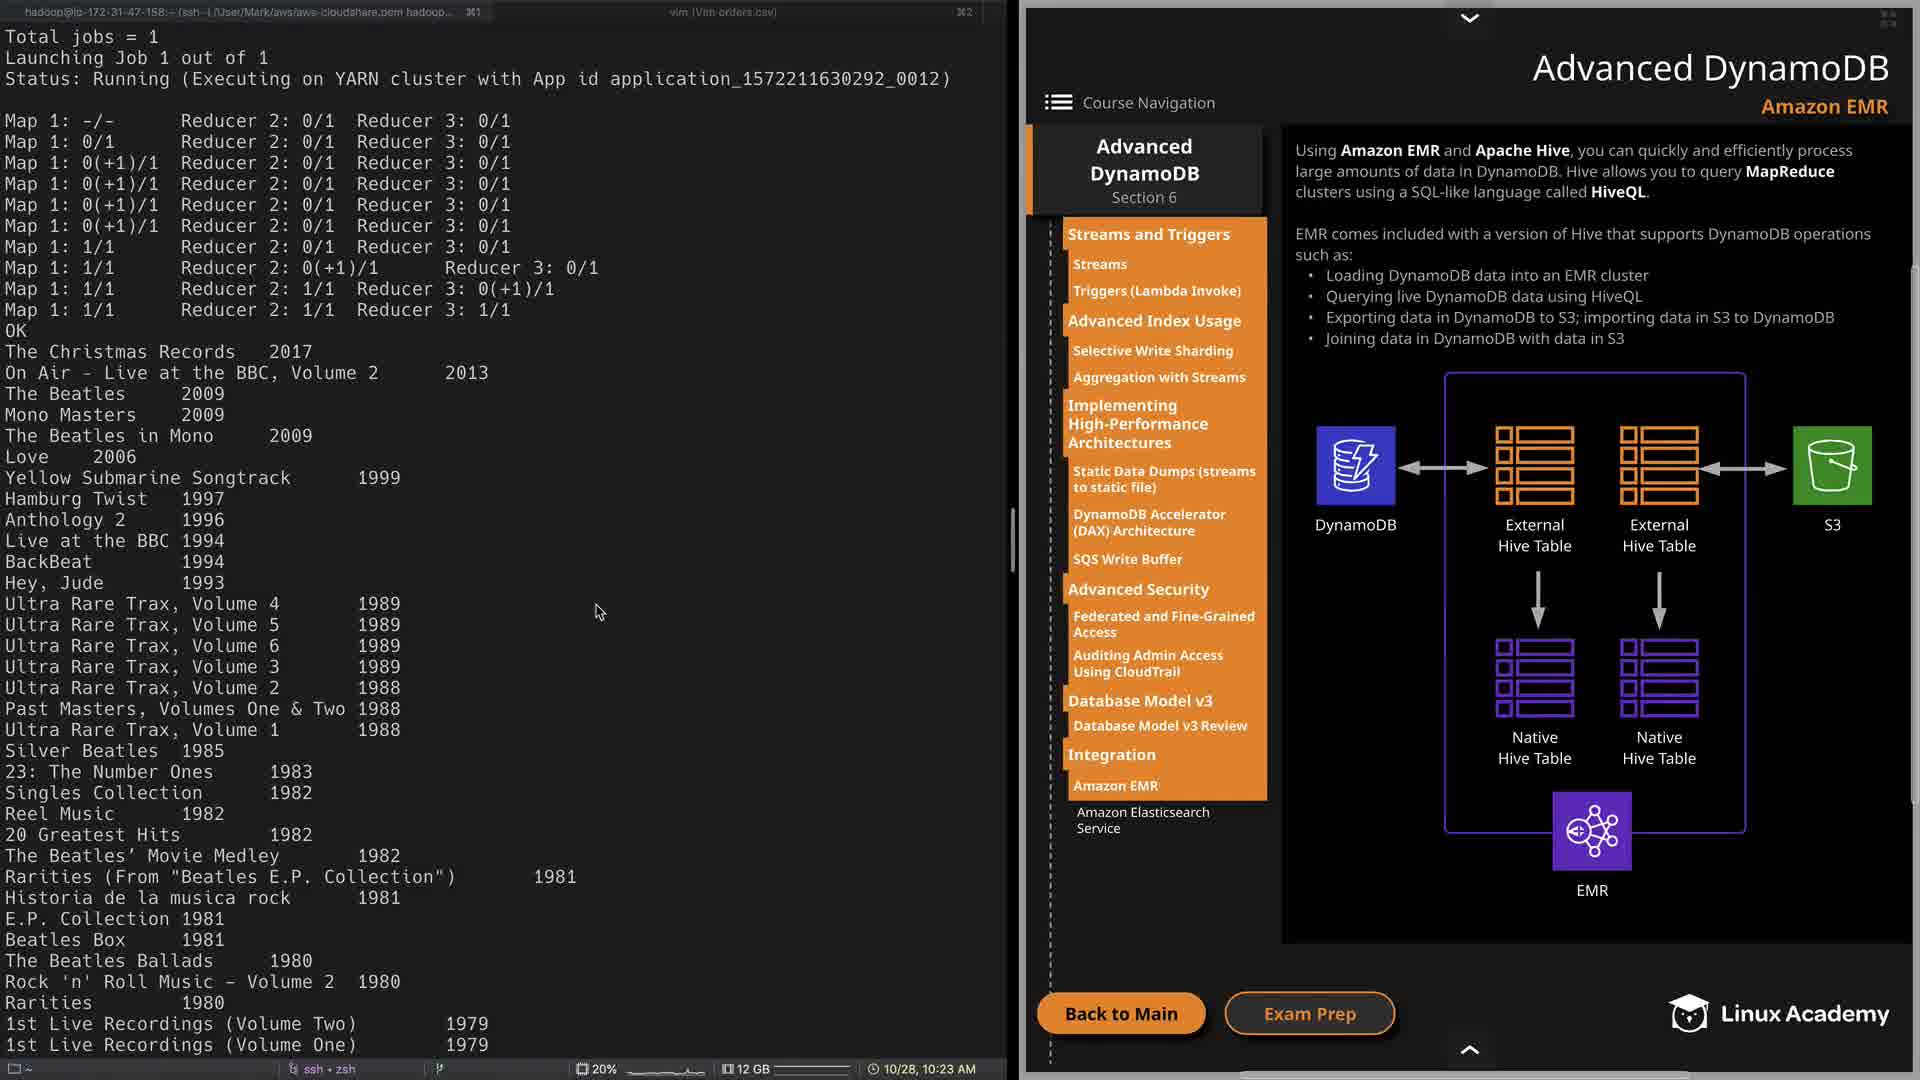
Task: Click the 12 GB memory status indicator
Action: 752,1069
